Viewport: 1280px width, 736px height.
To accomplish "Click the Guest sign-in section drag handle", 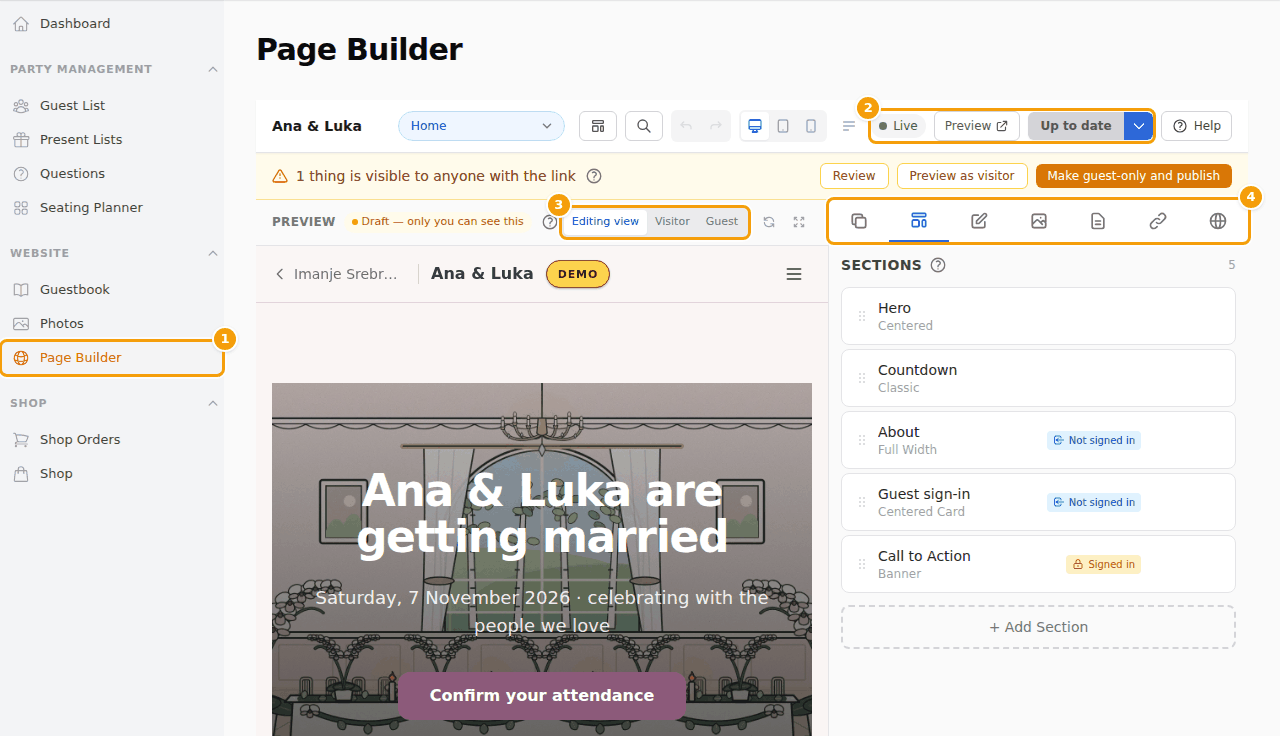I will pos(862,502).
